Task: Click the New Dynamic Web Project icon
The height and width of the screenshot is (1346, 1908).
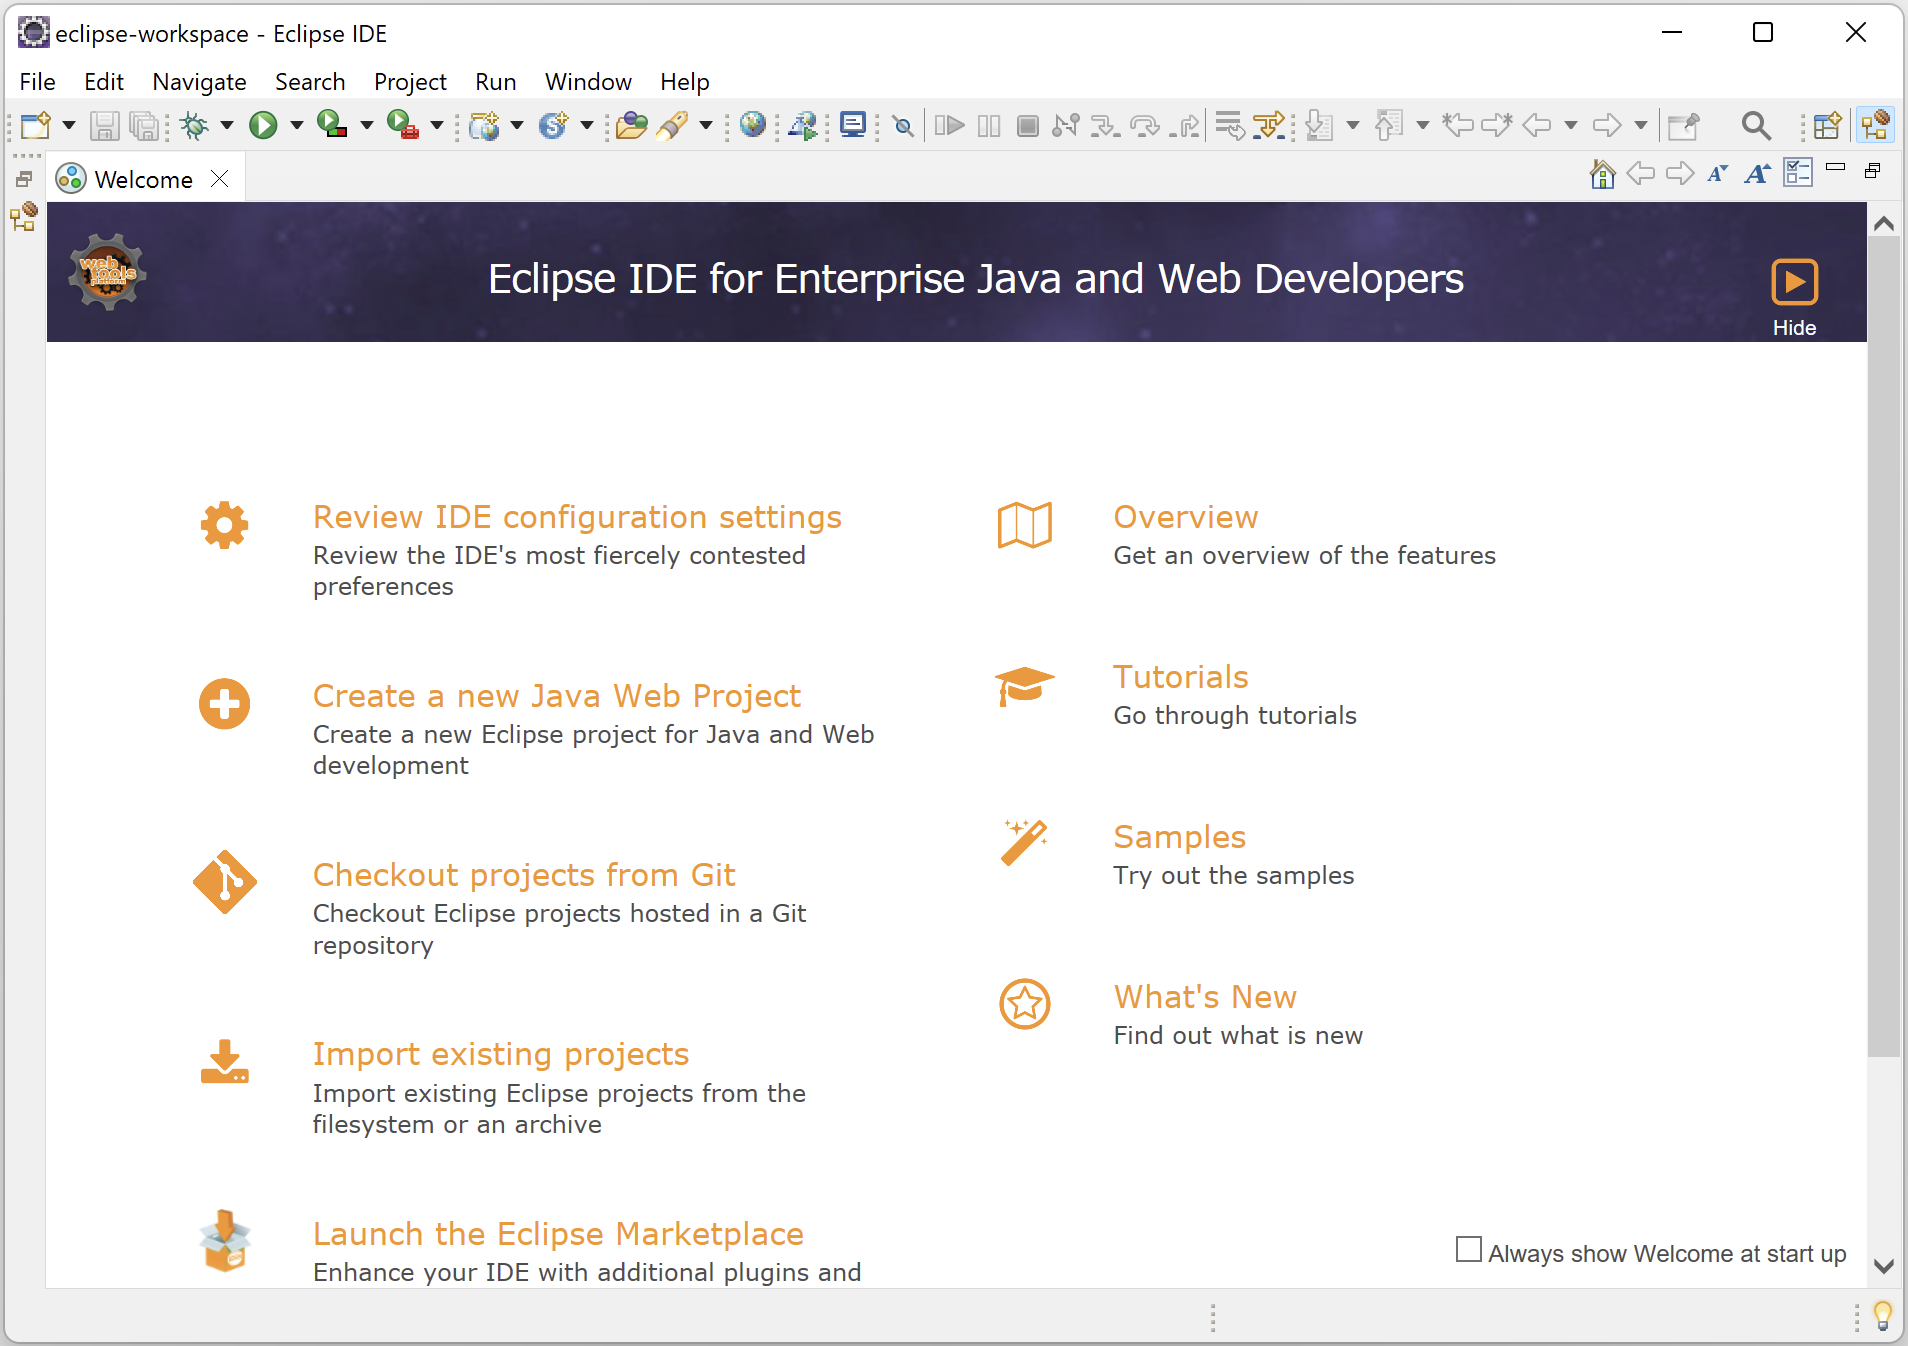Action: click(485, 126)
